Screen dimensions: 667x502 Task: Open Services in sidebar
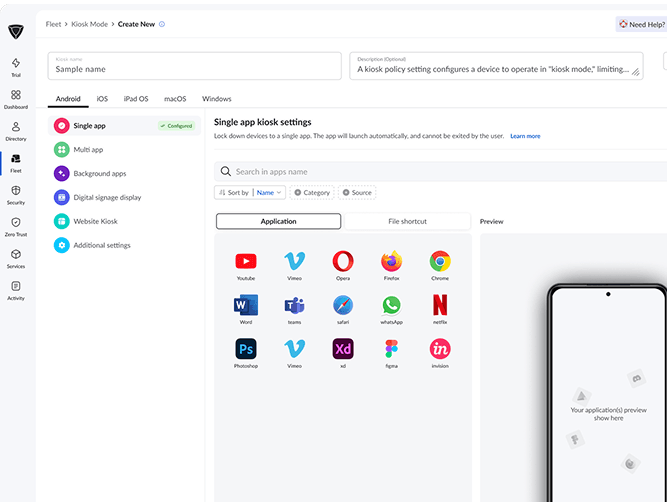tap(16, 259)
